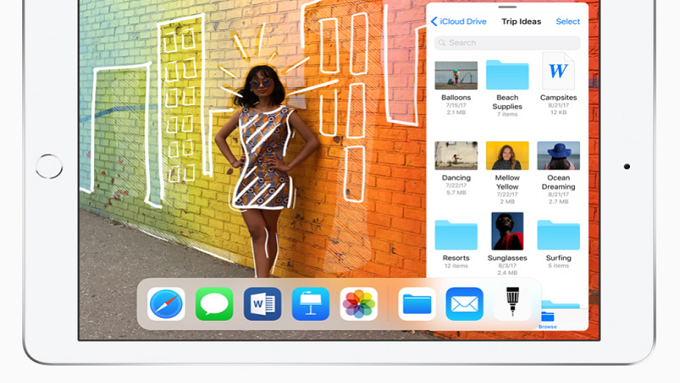
Task: Open Mail app in the dock
Action: (464, 304)
